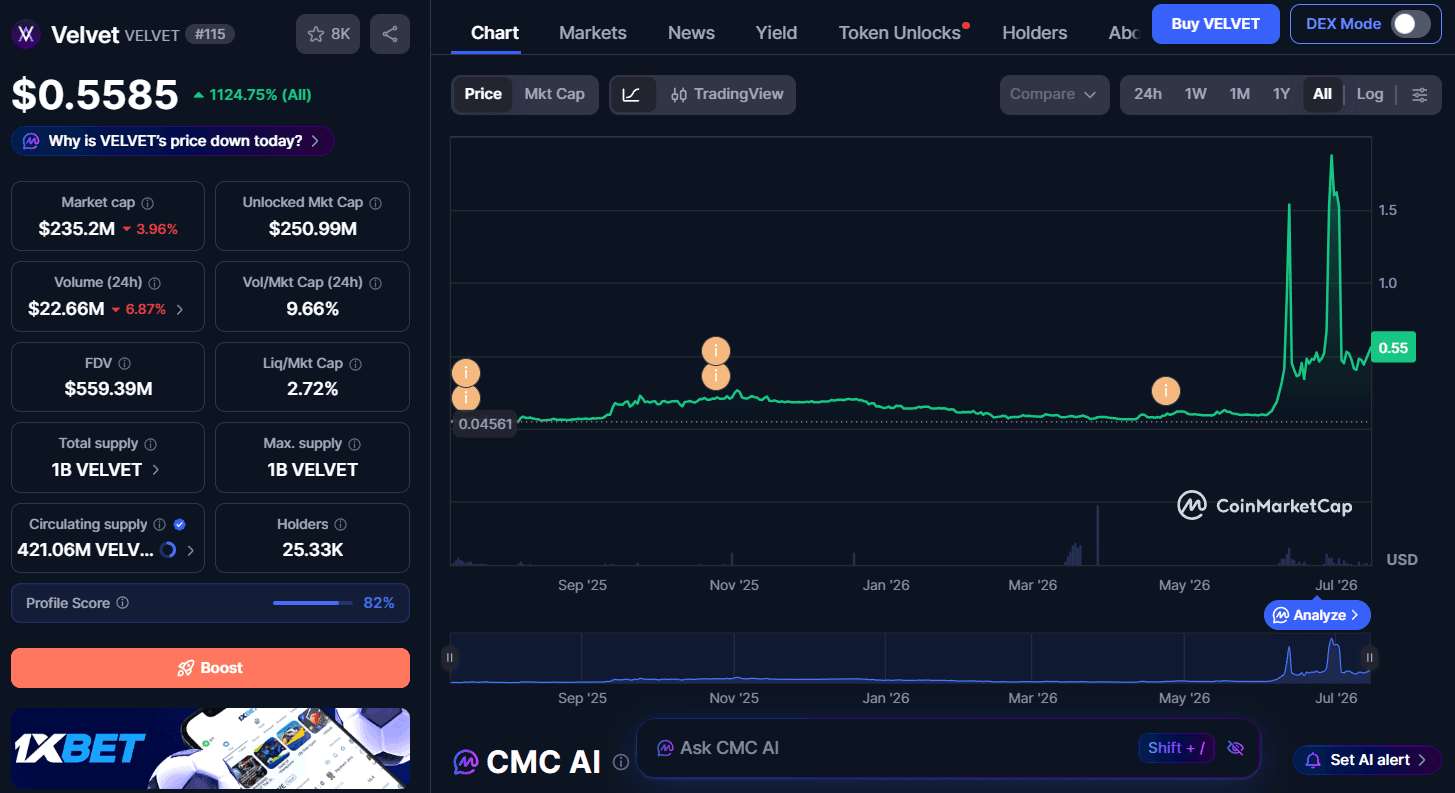Click the info icon next to Market cap
The width and height of the screenshot is (1455, 793).
(147, 203)
